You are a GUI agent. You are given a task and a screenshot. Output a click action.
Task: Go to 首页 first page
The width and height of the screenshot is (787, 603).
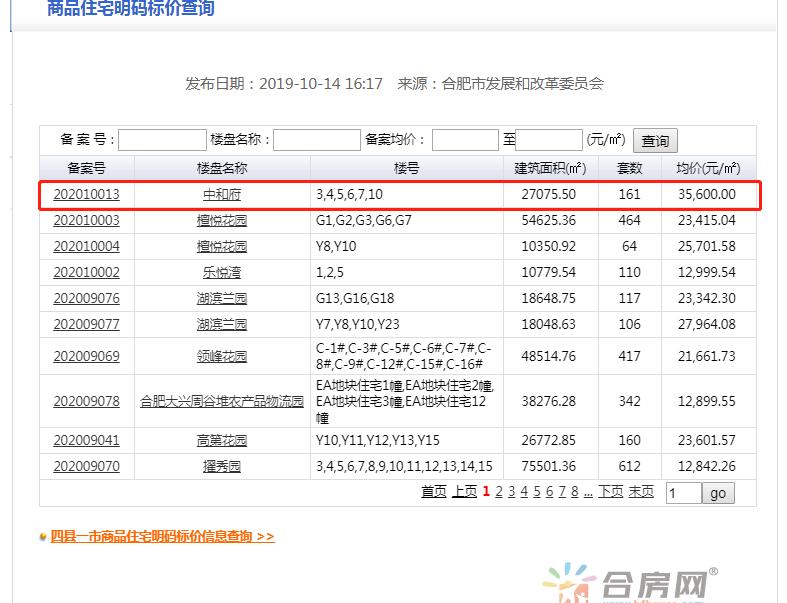pos(433,491)
